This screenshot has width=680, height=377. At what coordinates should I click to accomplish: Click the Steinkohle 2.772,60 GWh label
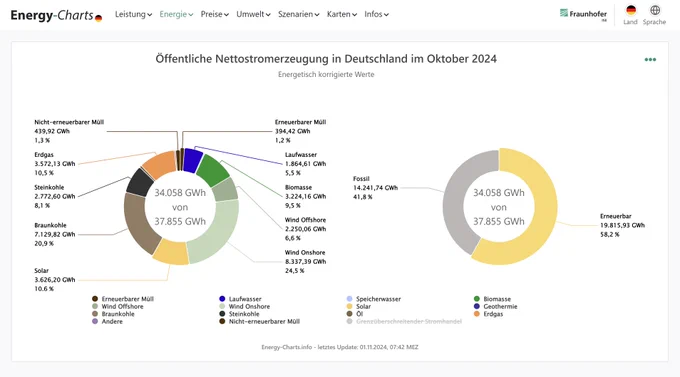tap(55, 196)
